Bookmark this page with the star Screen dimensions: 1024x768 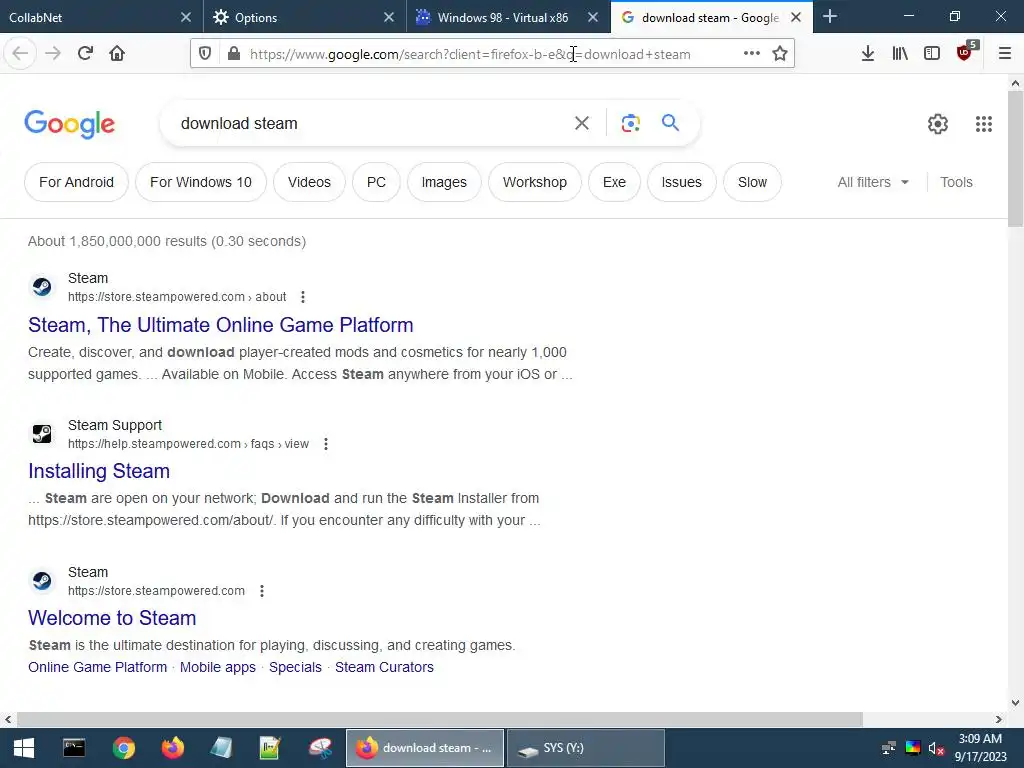pos(780,54)
